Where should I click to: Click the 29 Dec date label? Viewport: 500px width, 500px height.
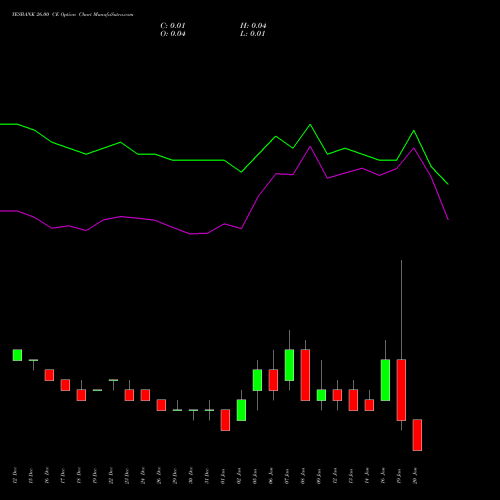click(x=175, y=476)
